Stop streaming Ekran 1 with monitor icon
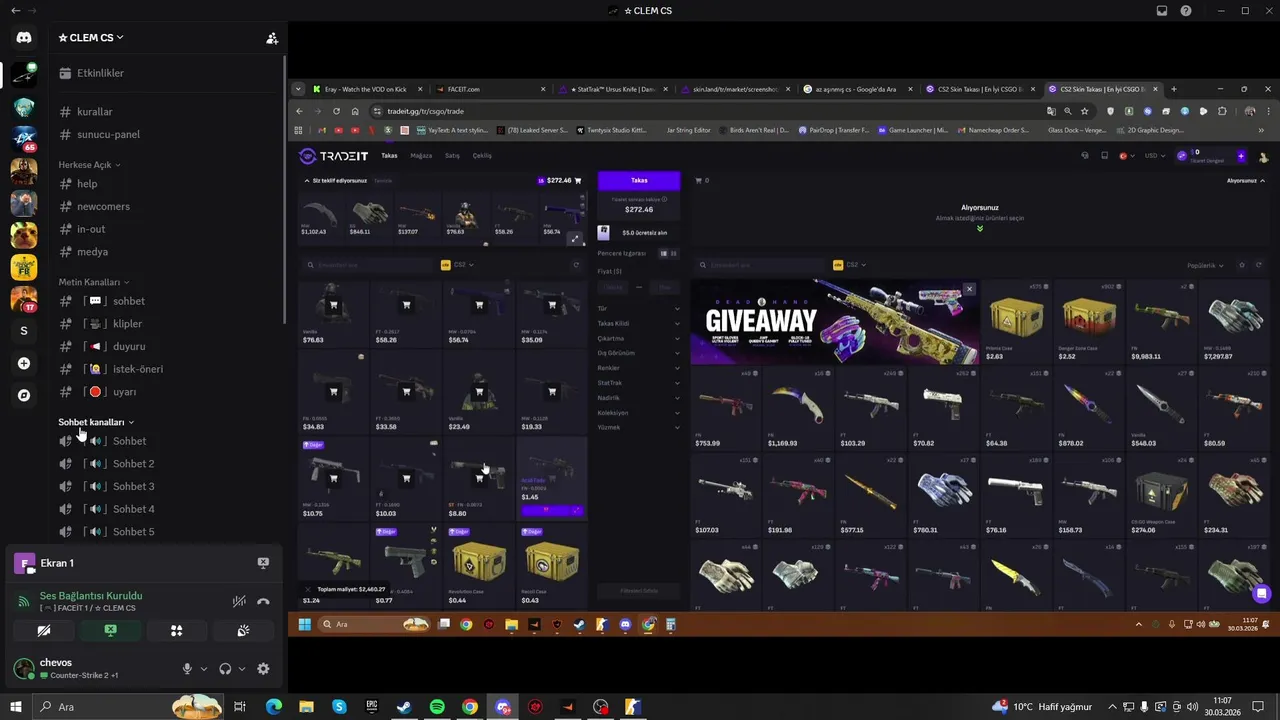1280x720 pixels. click(x=263, y=563)
